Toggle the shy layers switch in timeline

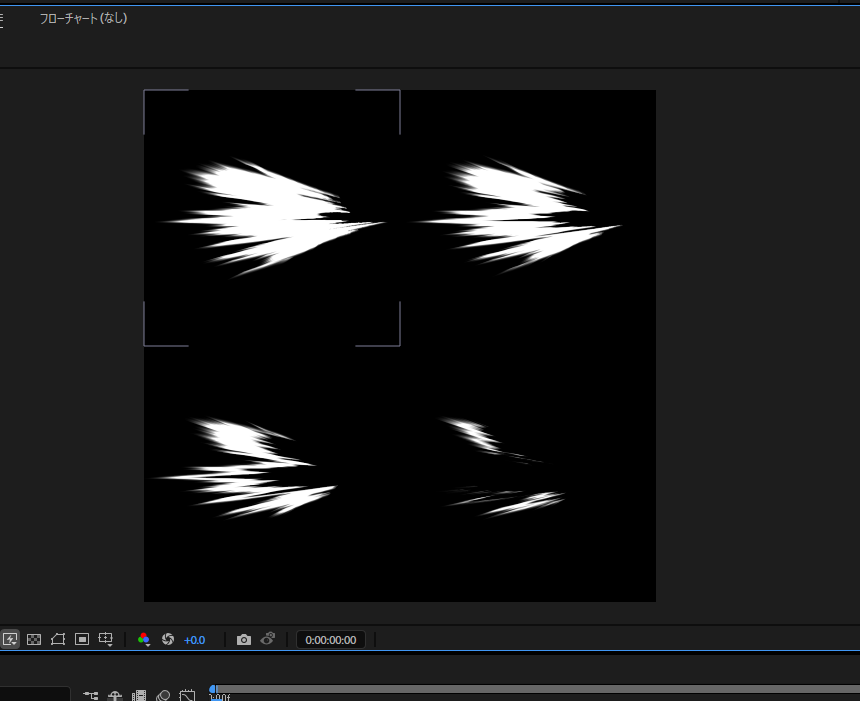tap(115, 695)
